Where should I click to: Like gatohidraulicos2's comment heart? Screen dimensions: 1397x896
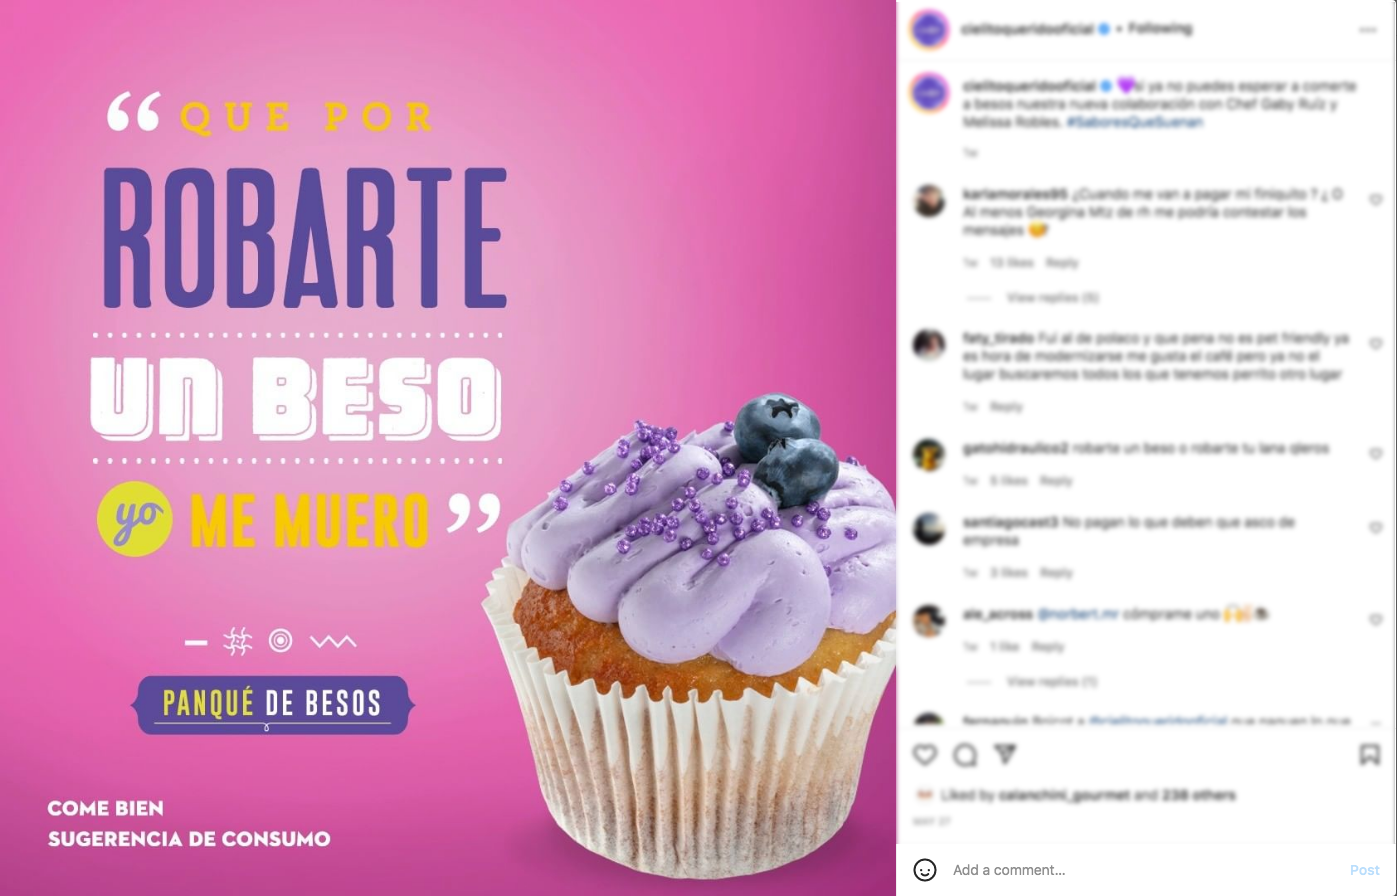1375,455
